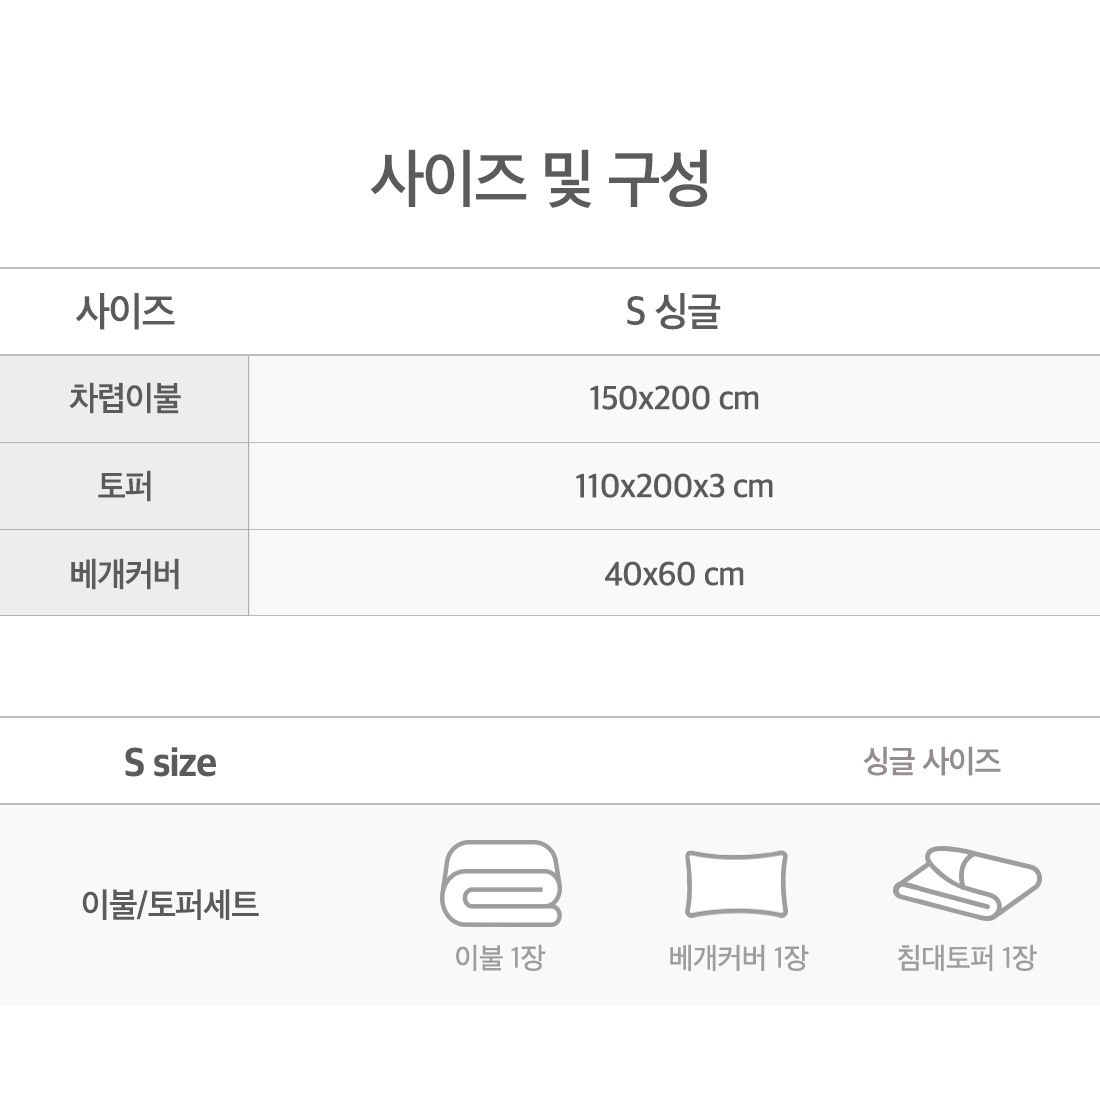Click the divider line directly below the title
Viewport: 1100px width, 1105px height.
(550, 268)
